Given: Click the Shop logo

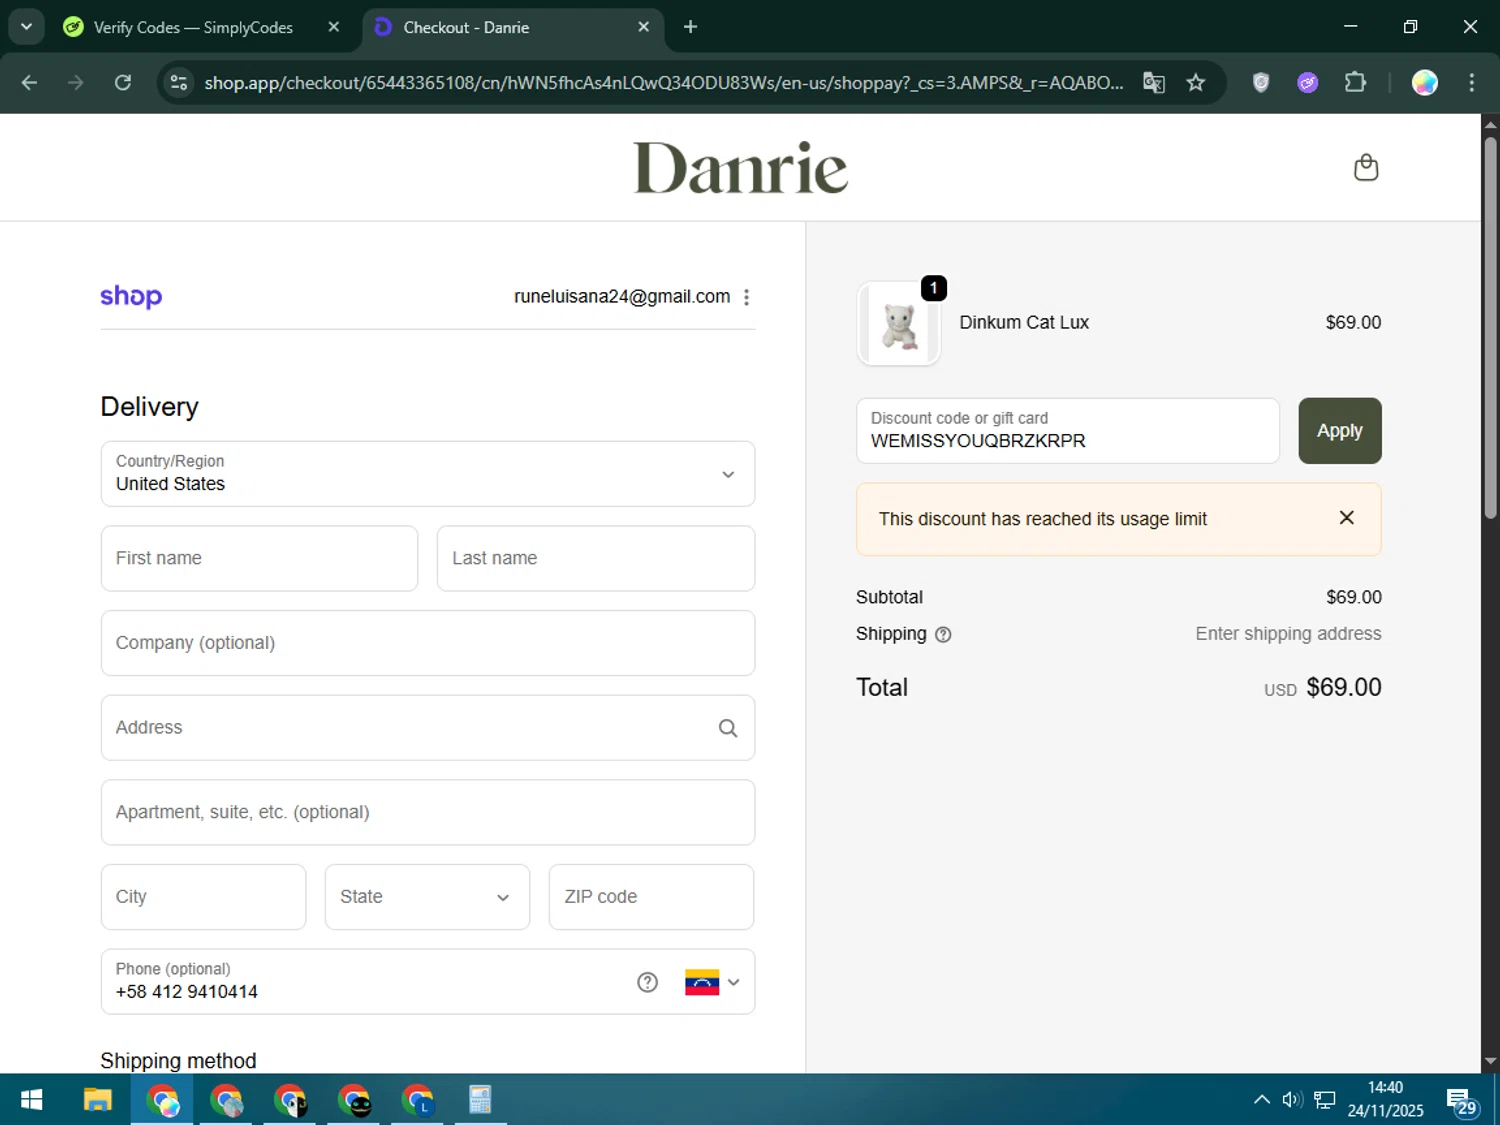Looking at the screenshot, I should click(131, 296).
